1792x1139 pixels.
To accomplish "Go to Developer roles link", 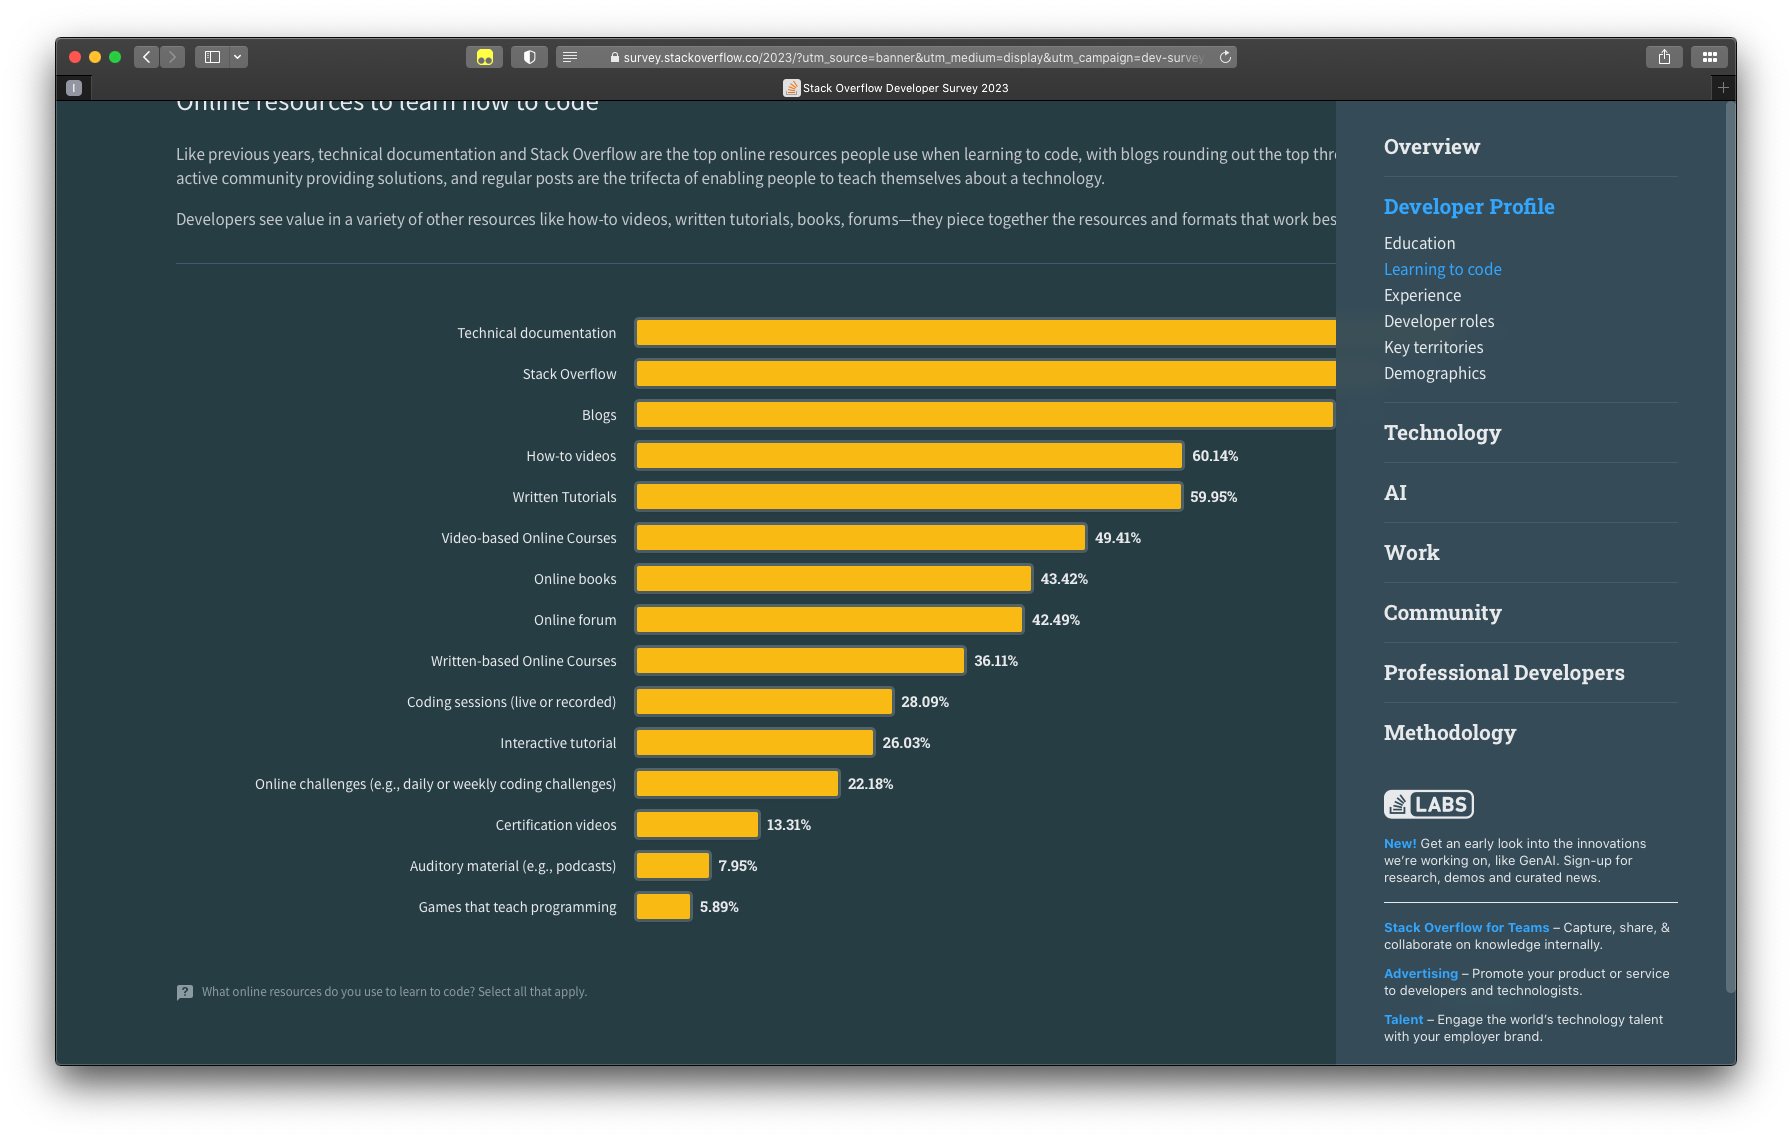I will [1439, 321].
